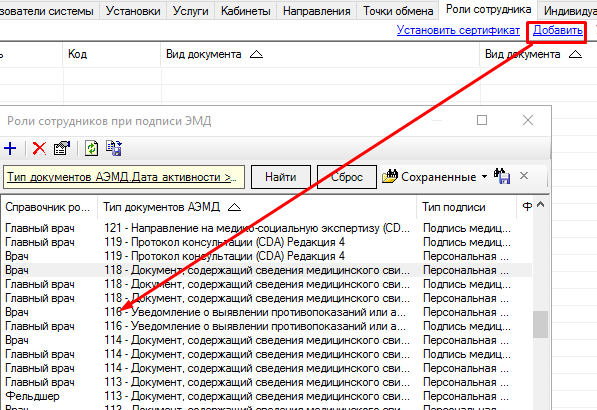The height and width of the screenshot is (410, 597).
Task: Save current filter with the binoculars-disk icon
Action: point(502,176)
